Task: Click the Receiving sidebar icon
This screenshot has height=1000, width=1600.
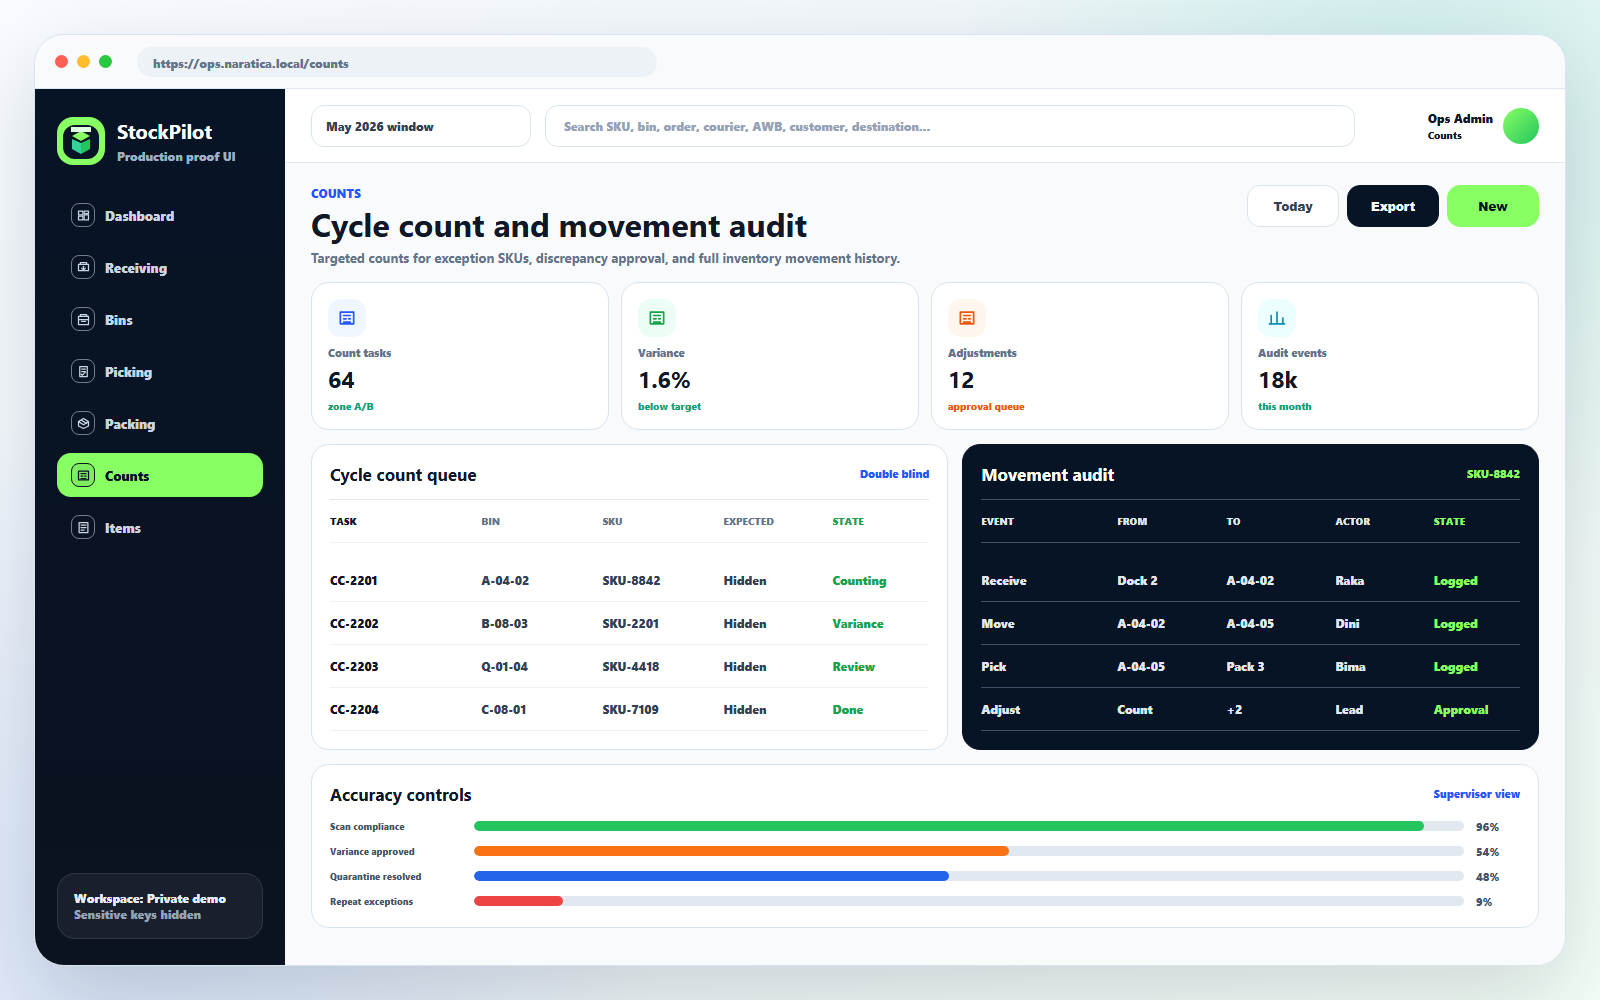Action: [x=83, y=267]
